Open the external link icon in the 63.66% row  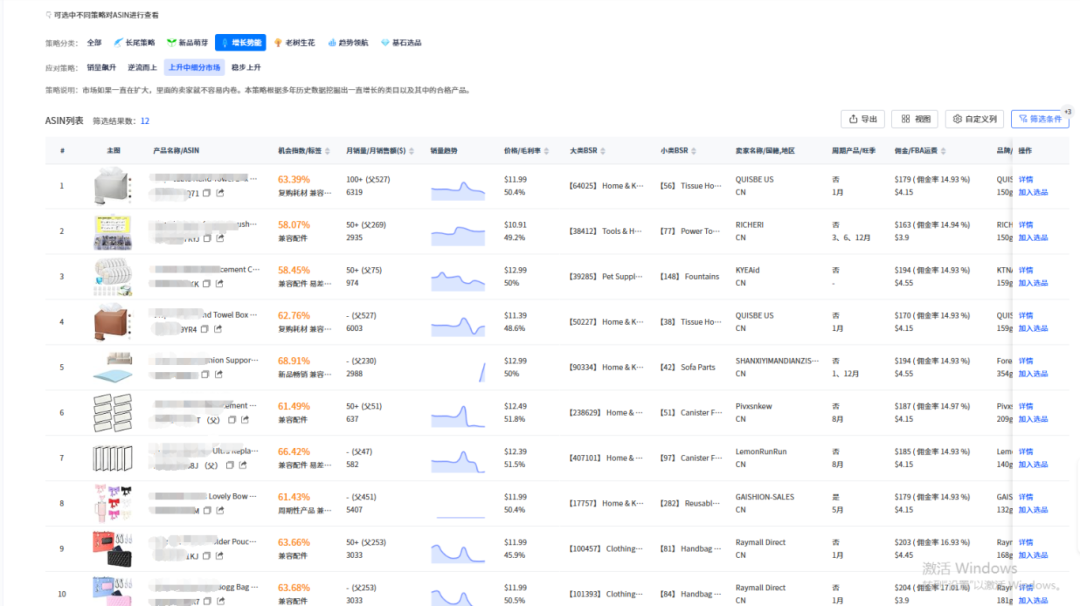pyautogui.click(x=220, y=556)
